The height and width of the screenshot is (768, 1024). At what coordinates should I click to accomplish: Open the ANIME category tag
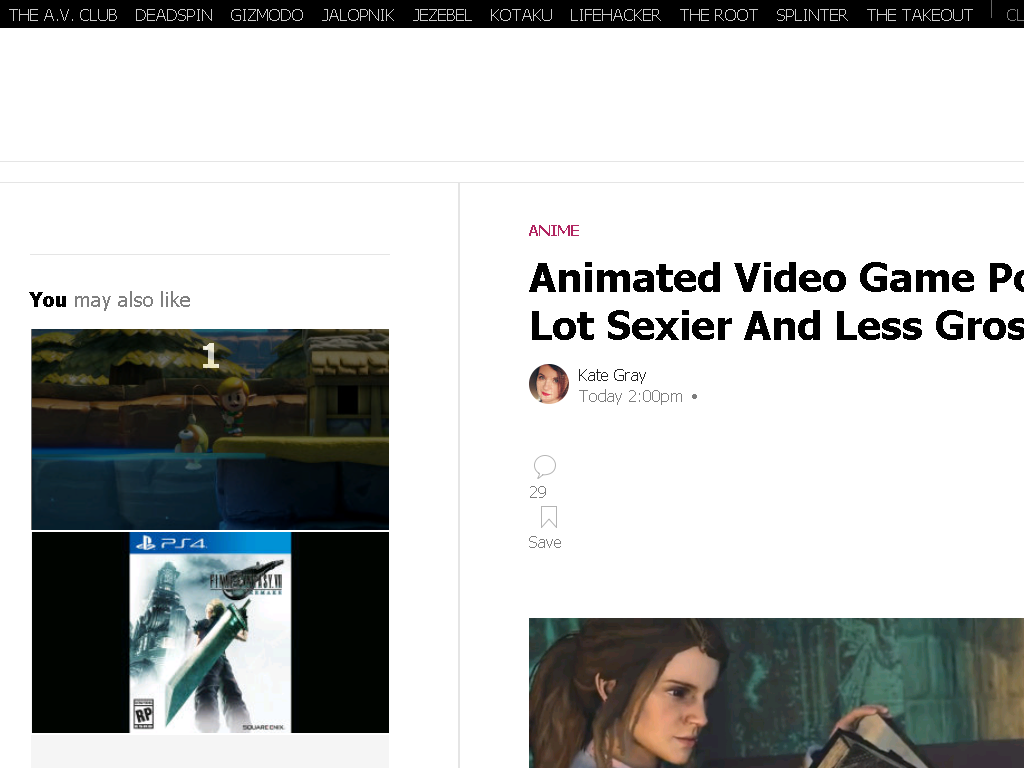click(554, 231)
